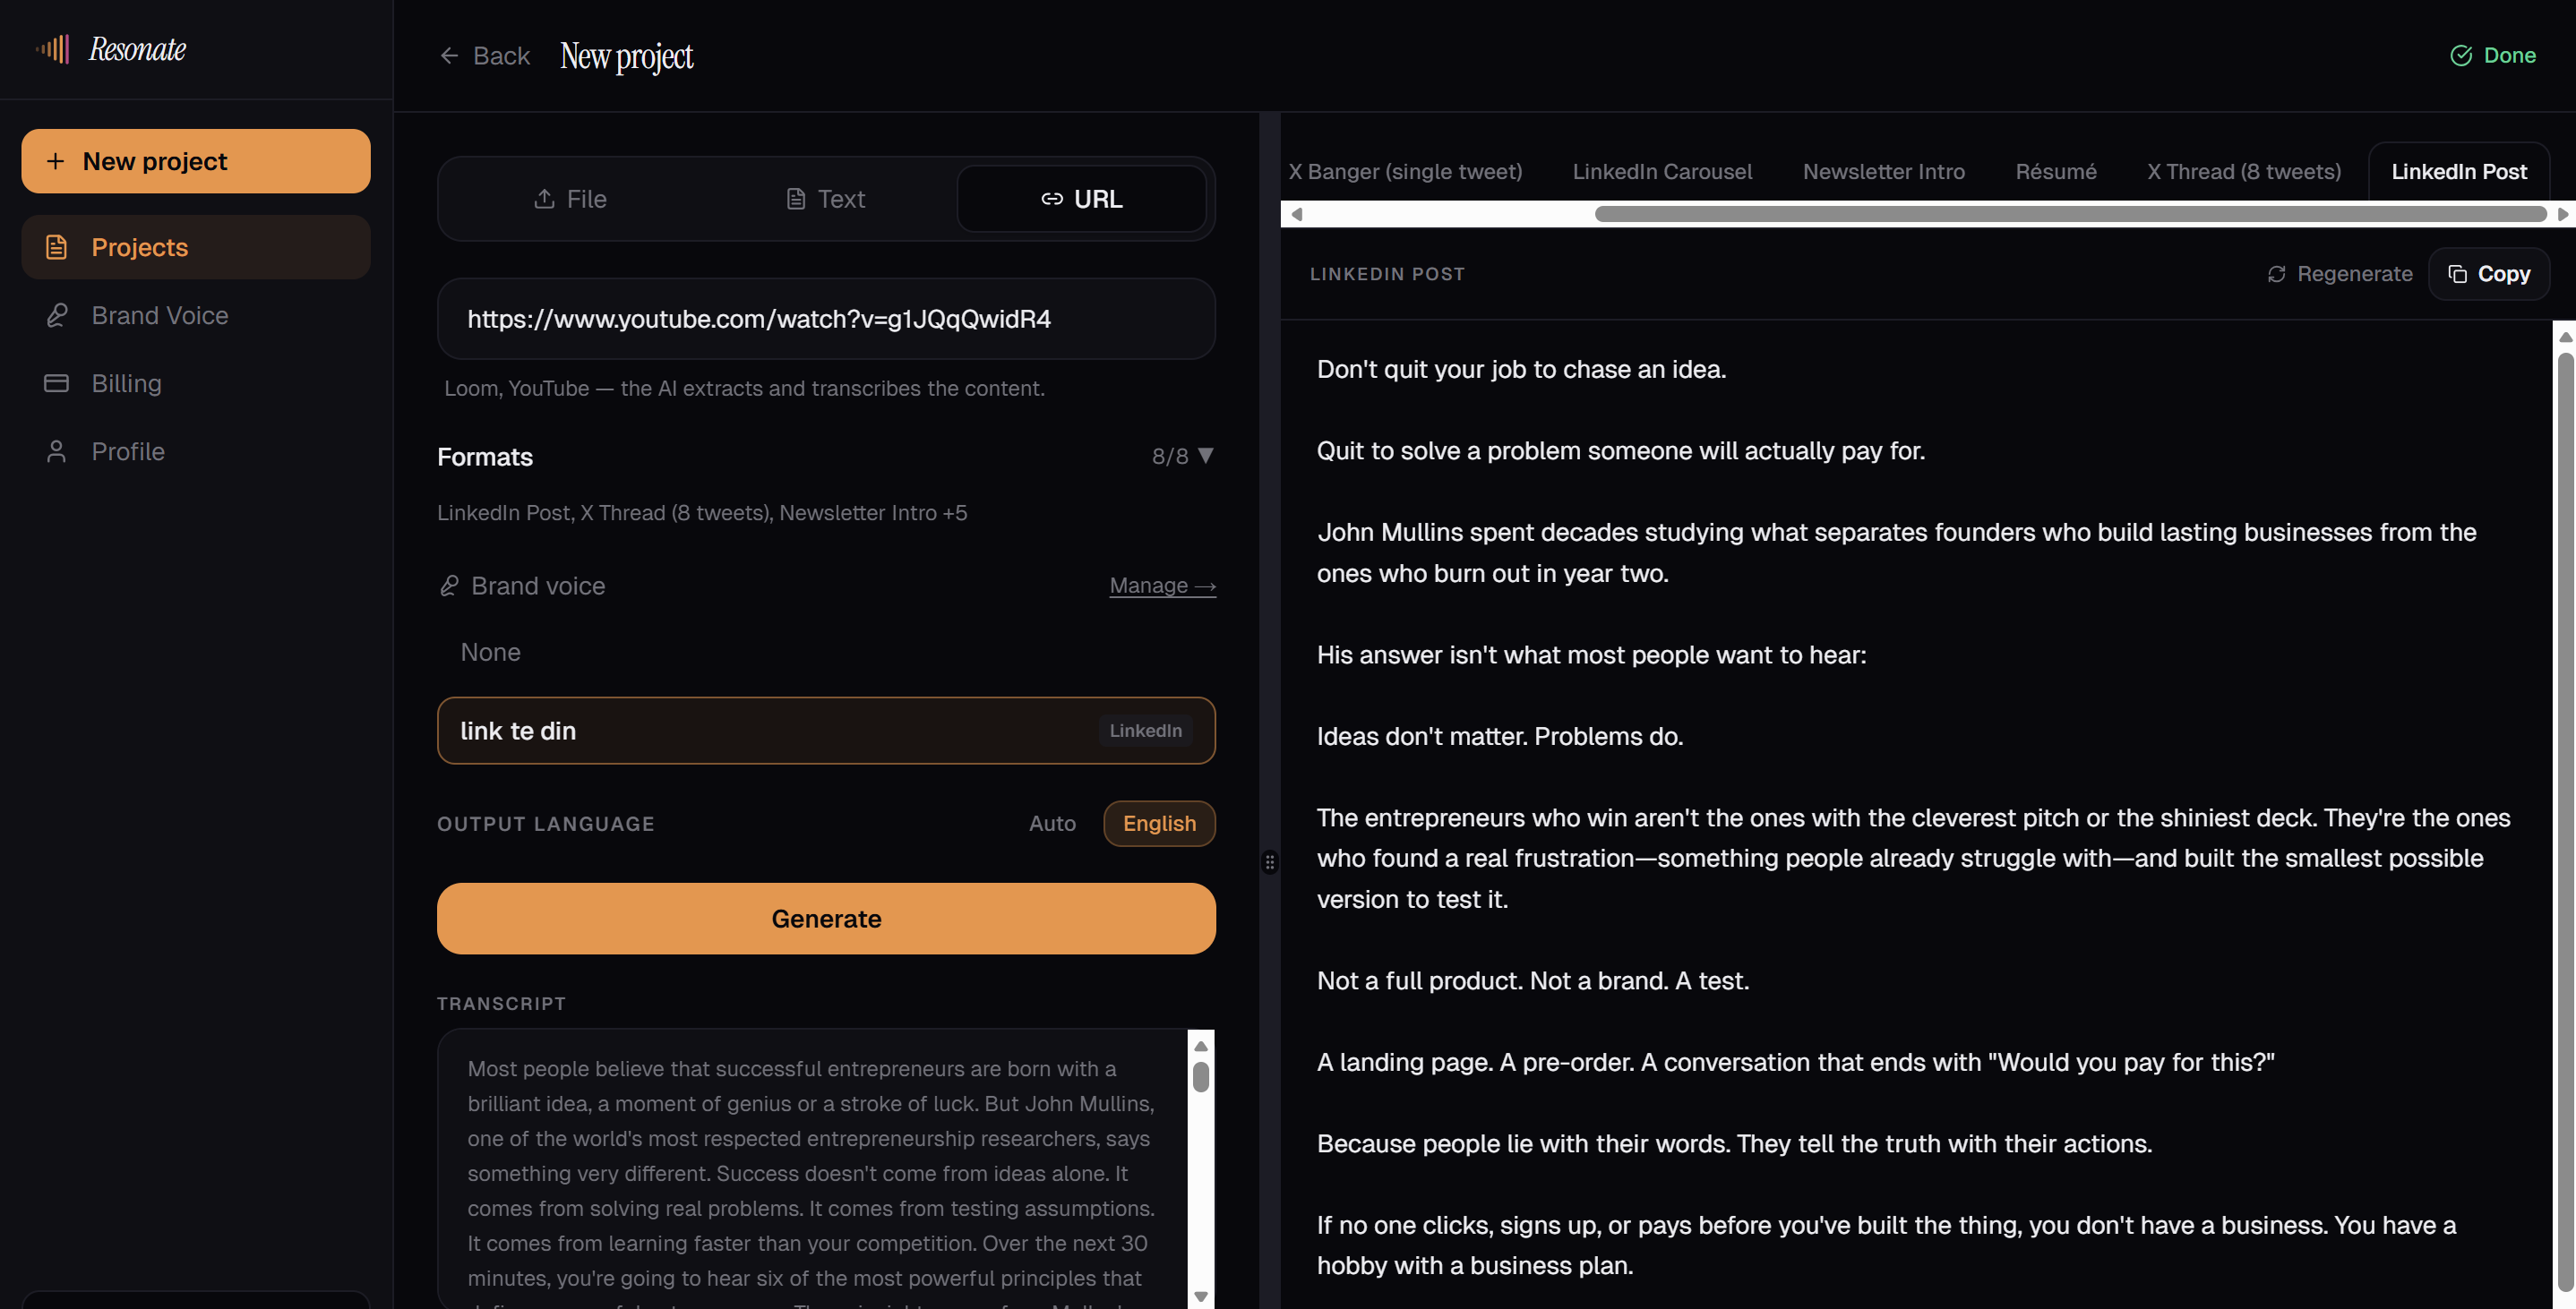Image resolution: width=2576 pixels, height=1309 pixels.
Task: Click the New project button
Action: (196, 161)
